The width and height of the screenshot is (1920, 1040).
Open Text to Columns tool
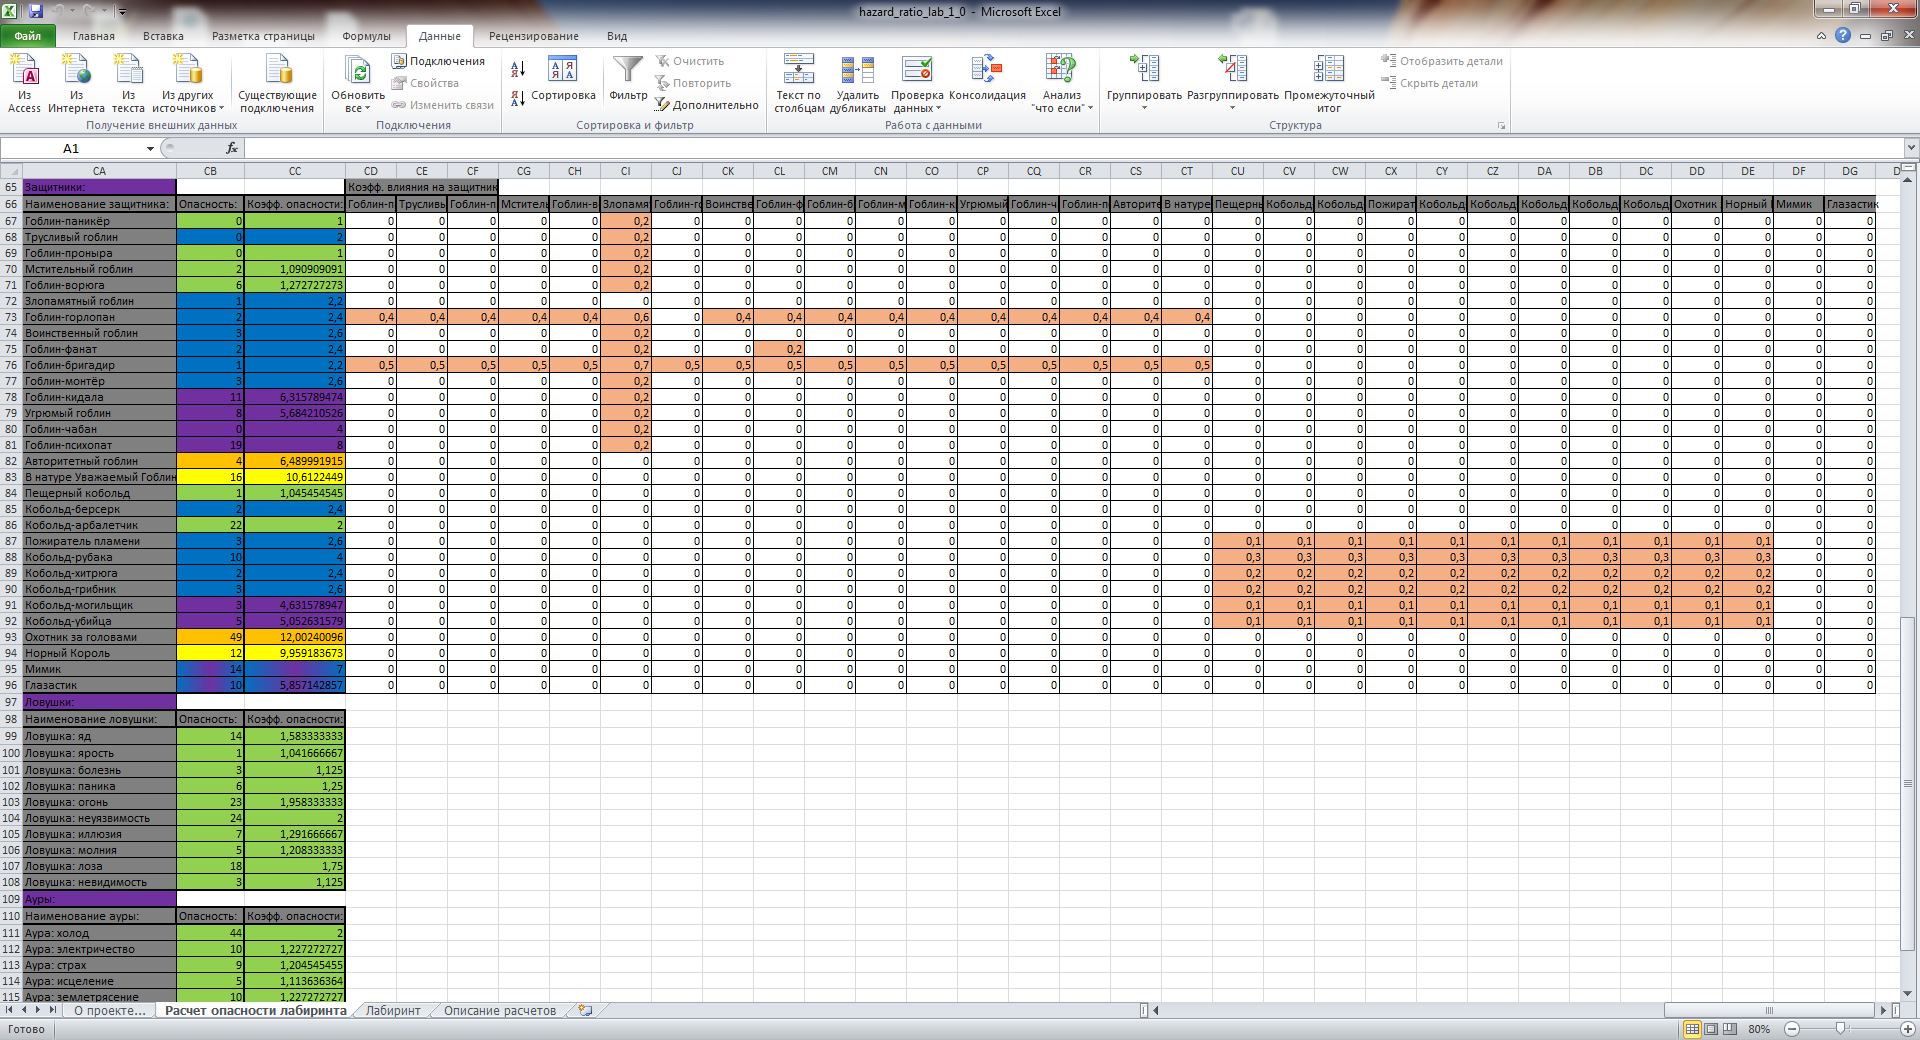[799, 70]
